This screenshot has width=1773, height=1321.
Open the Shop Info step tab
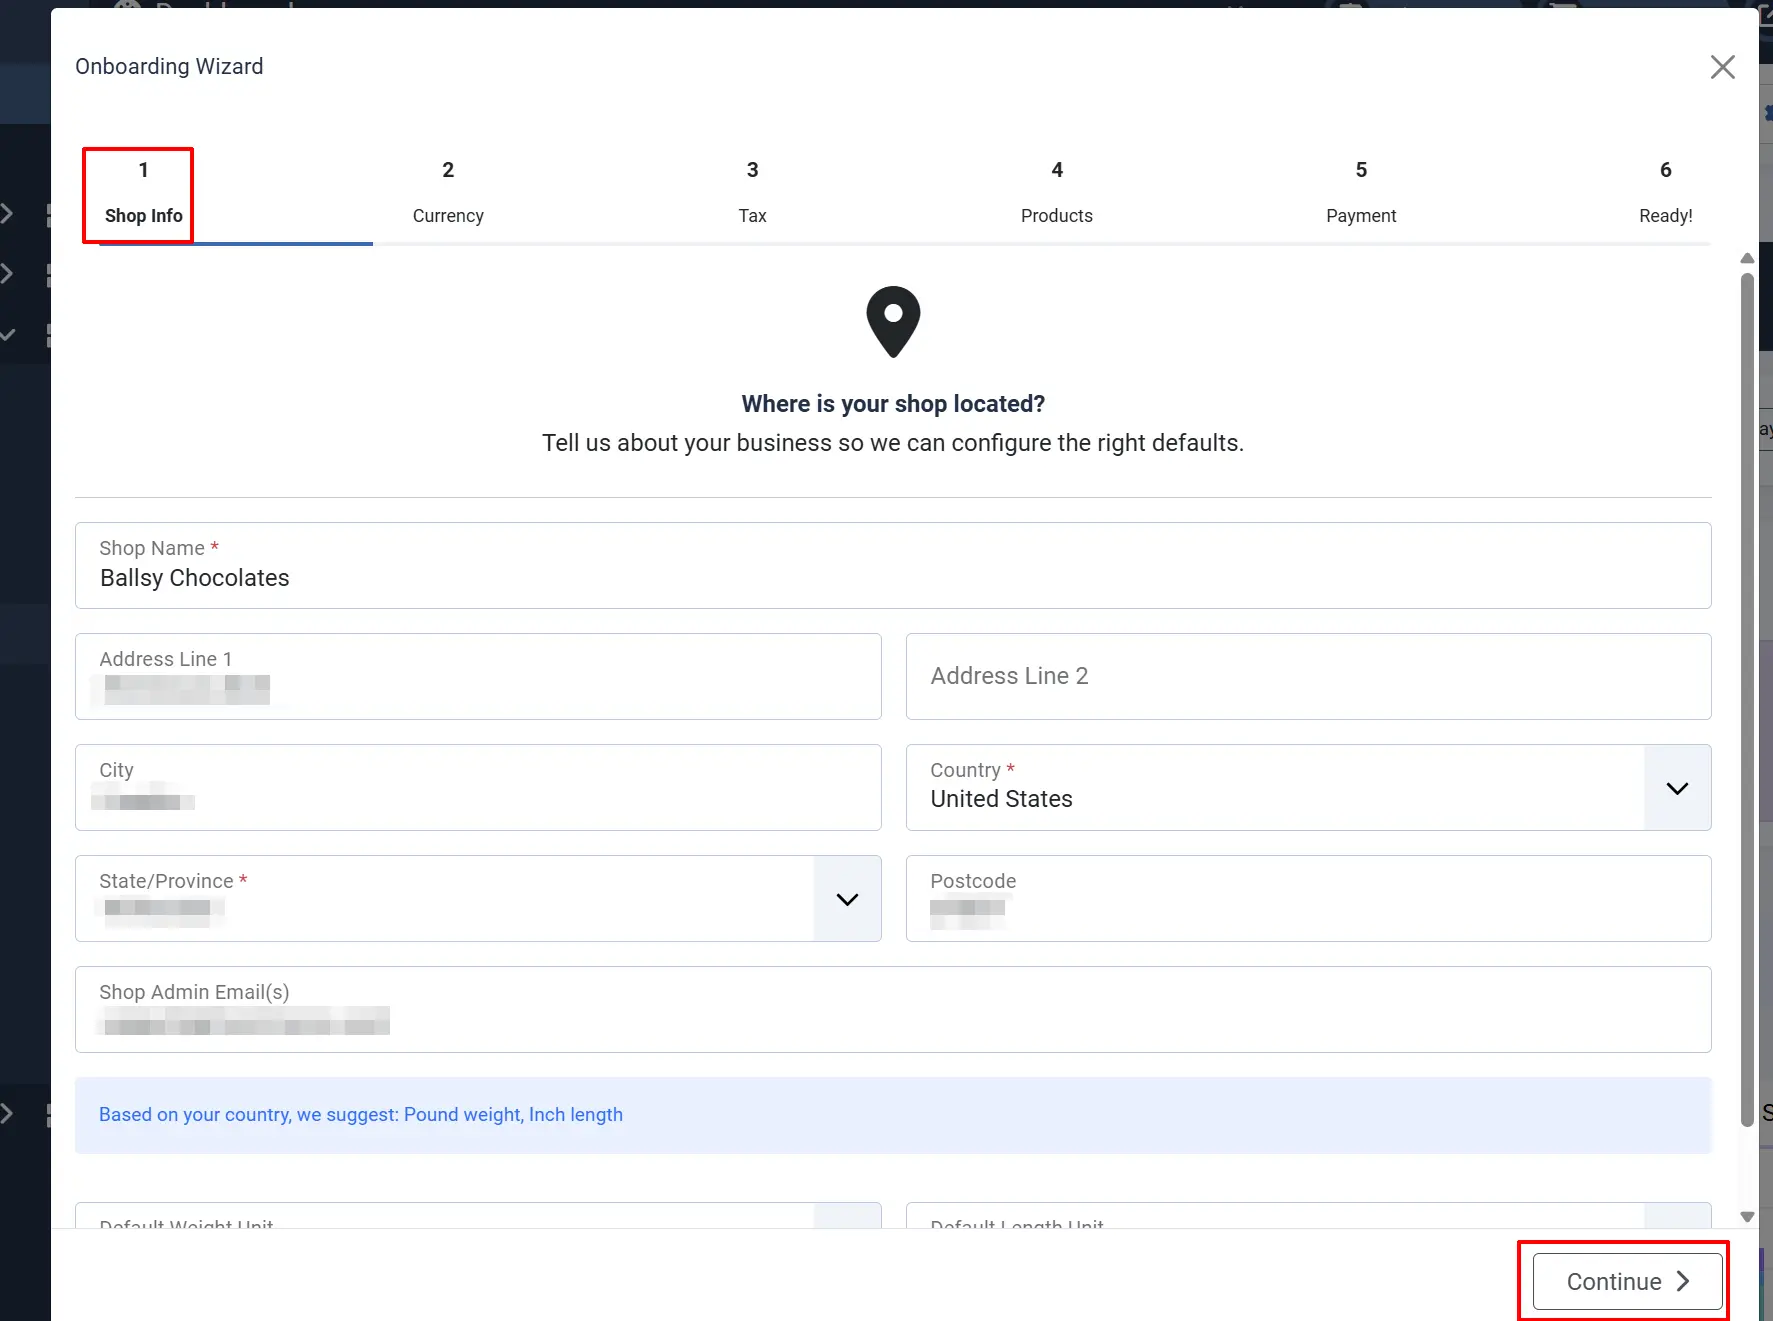pos(143,194)
